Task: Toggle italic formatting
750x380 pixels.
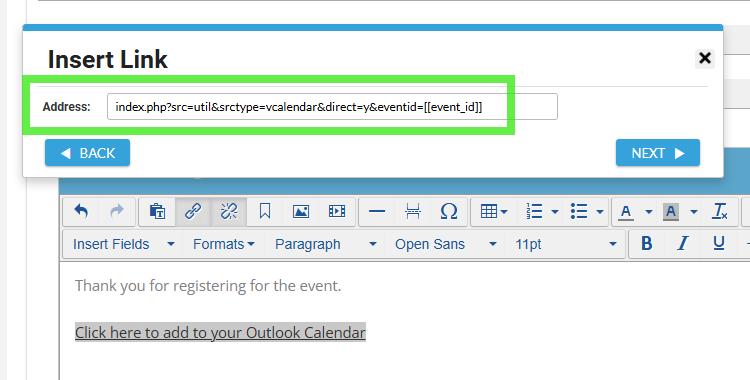Action: pyautogui.click(x=683, y=244)
